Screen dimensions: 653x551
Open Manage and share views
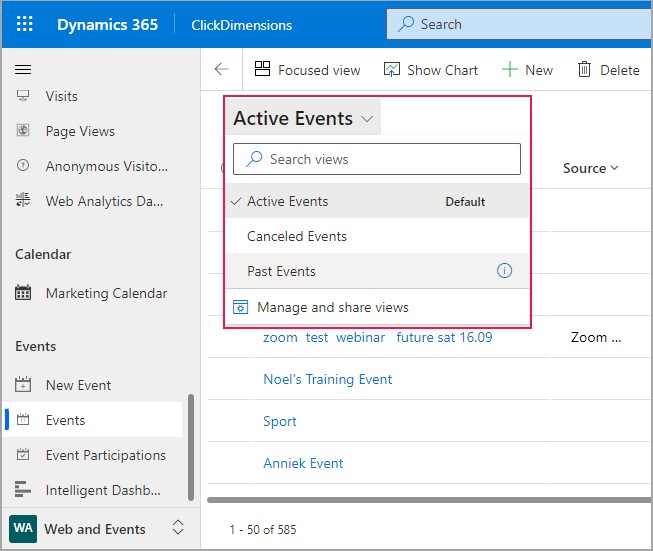[377, 307]
